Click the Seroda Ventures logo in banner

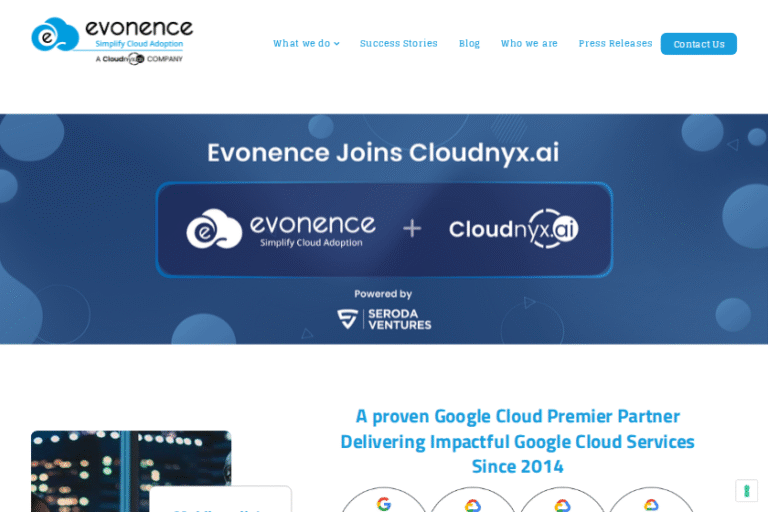[384, 318]
